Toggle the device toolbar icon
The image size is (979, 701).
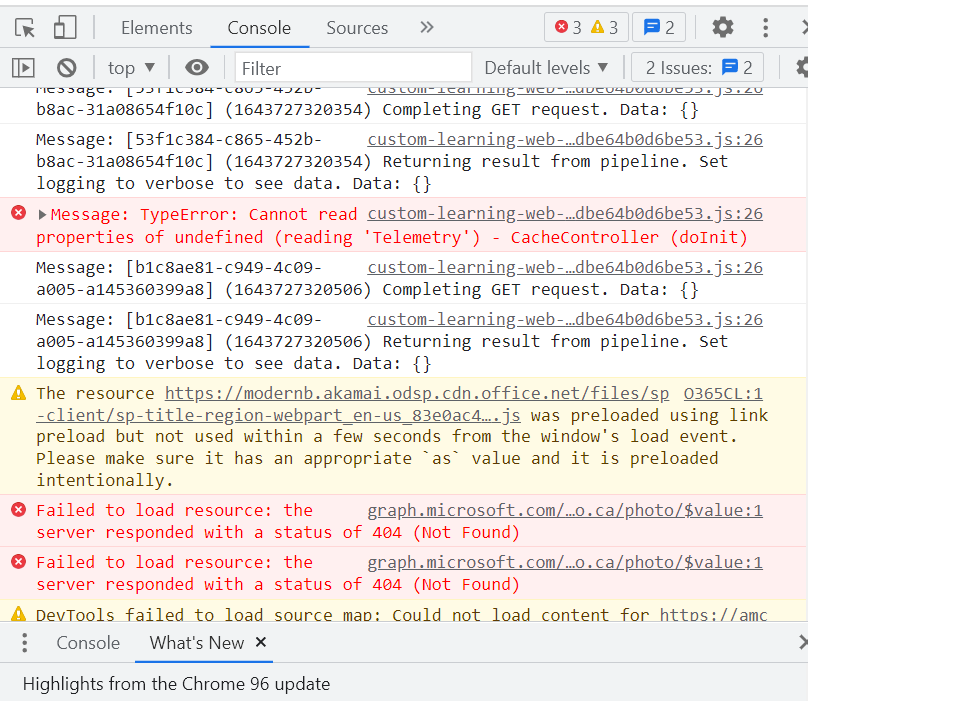(65, 27)
